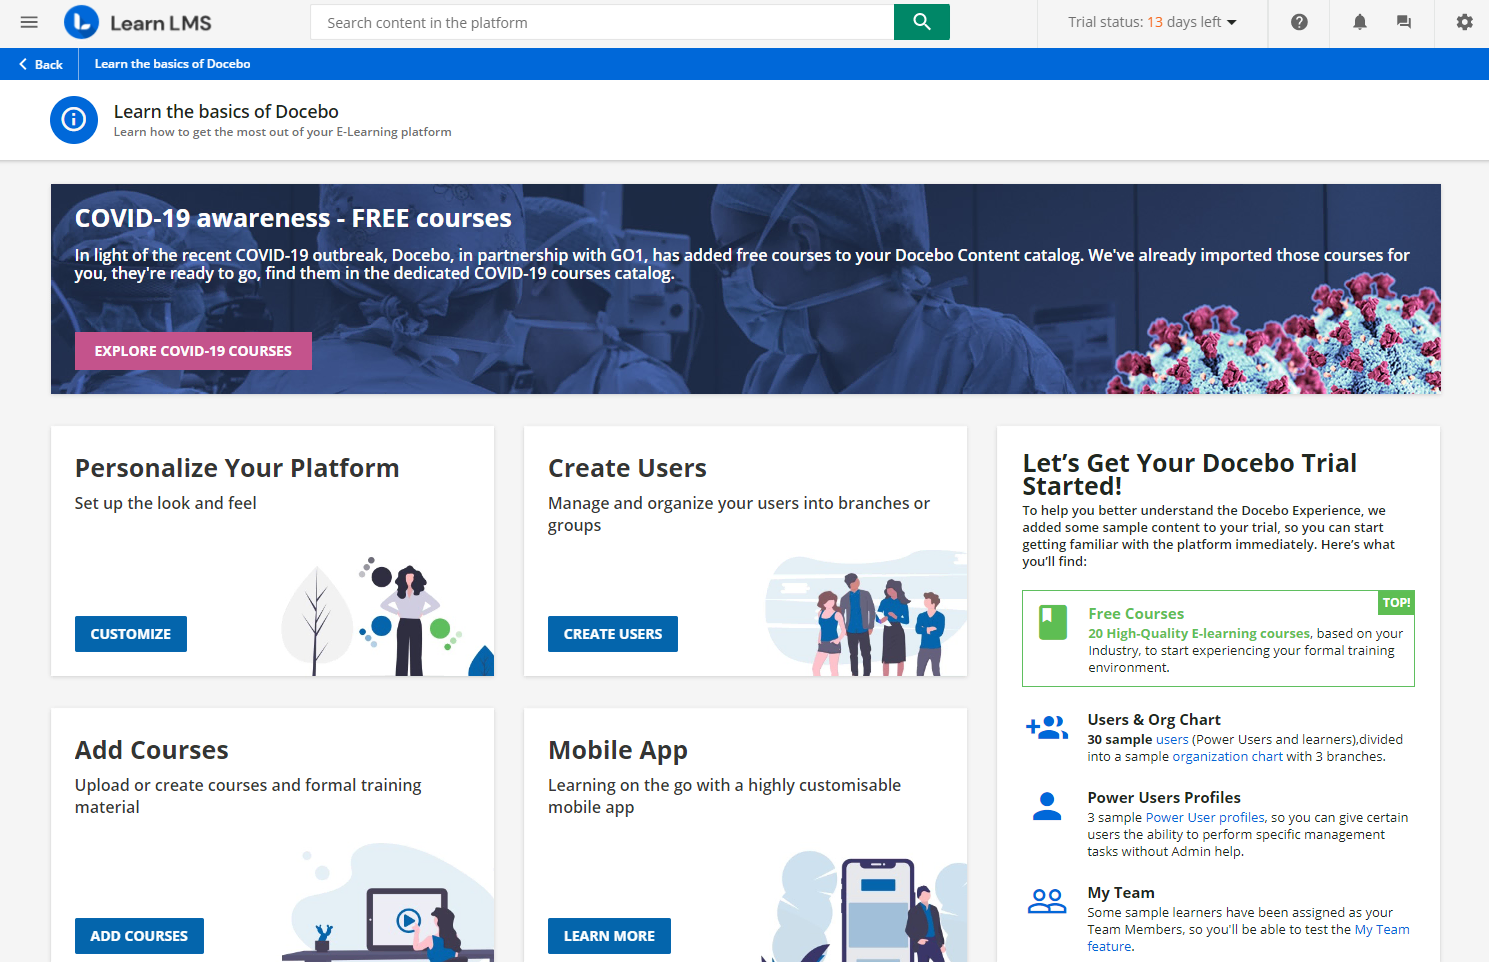Open the messages chat icon
1489x962 pixels.
tap(1404, 22)
